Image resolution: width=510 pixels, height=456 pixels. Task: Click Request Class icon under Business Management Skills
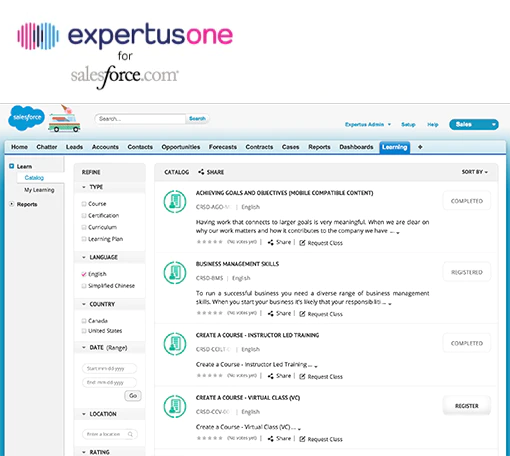pos(302,314)
